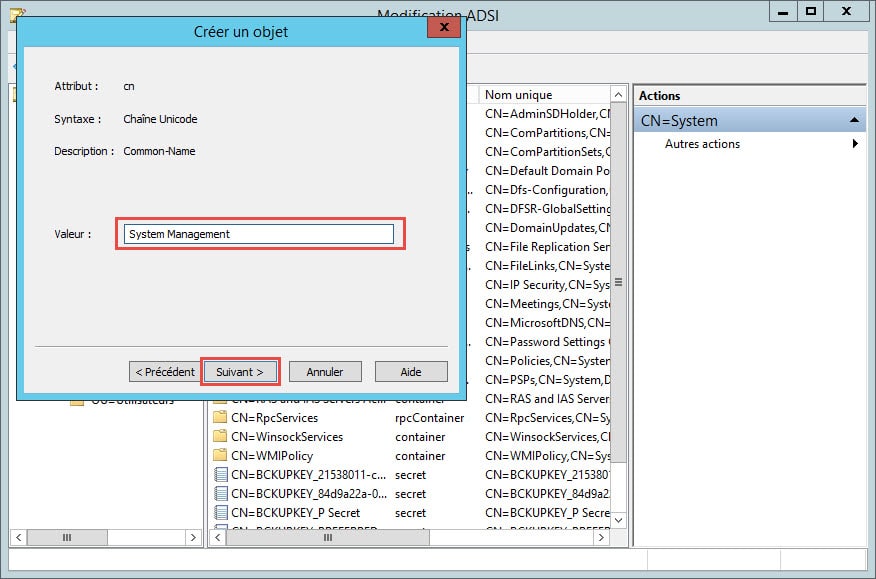Focus the Valeur input field
The image size is (876, 579).
tap(259, 234)
